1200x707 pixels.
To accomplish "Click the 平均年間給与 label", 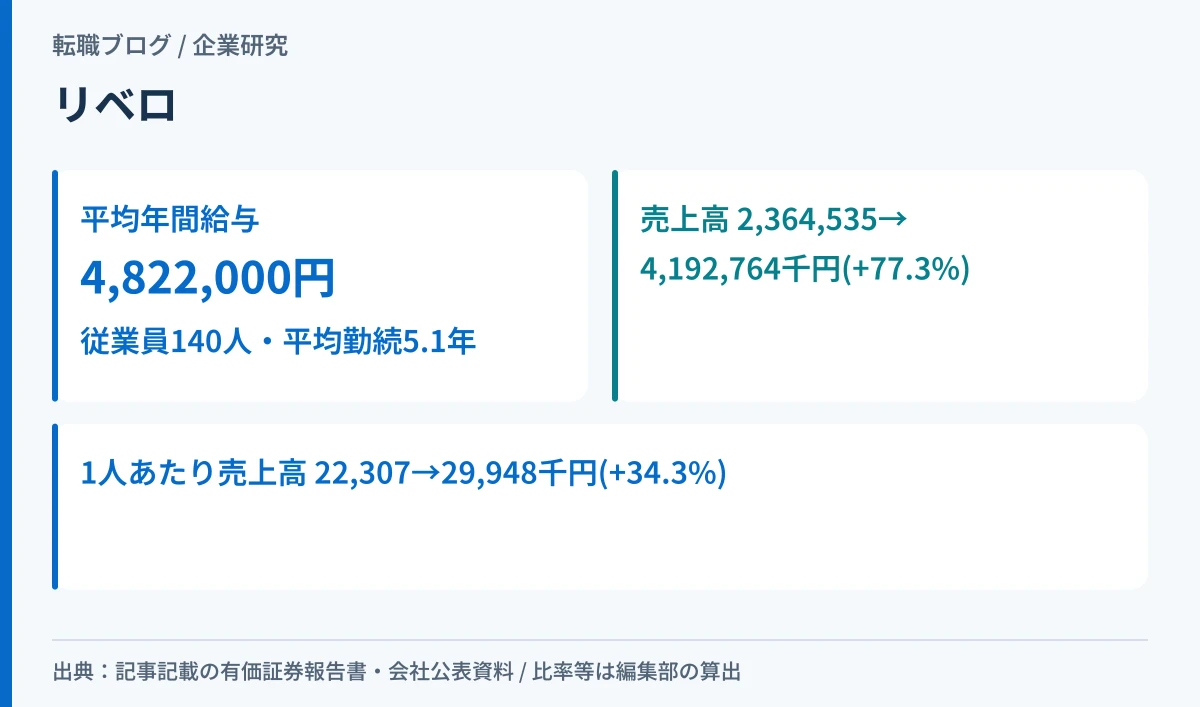I will click(x=170, y=220).
